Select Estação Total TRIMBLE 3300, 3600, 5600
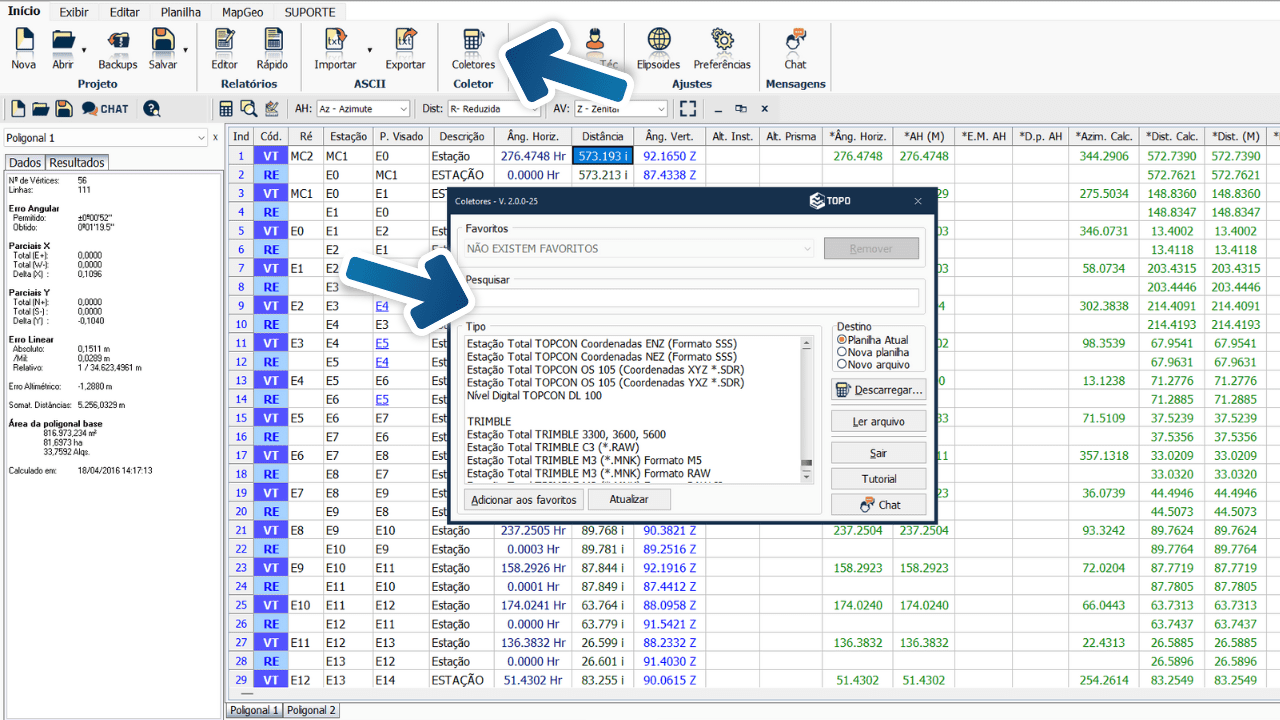This screenshot has width=1280, height=720. [x=566, y=434]
